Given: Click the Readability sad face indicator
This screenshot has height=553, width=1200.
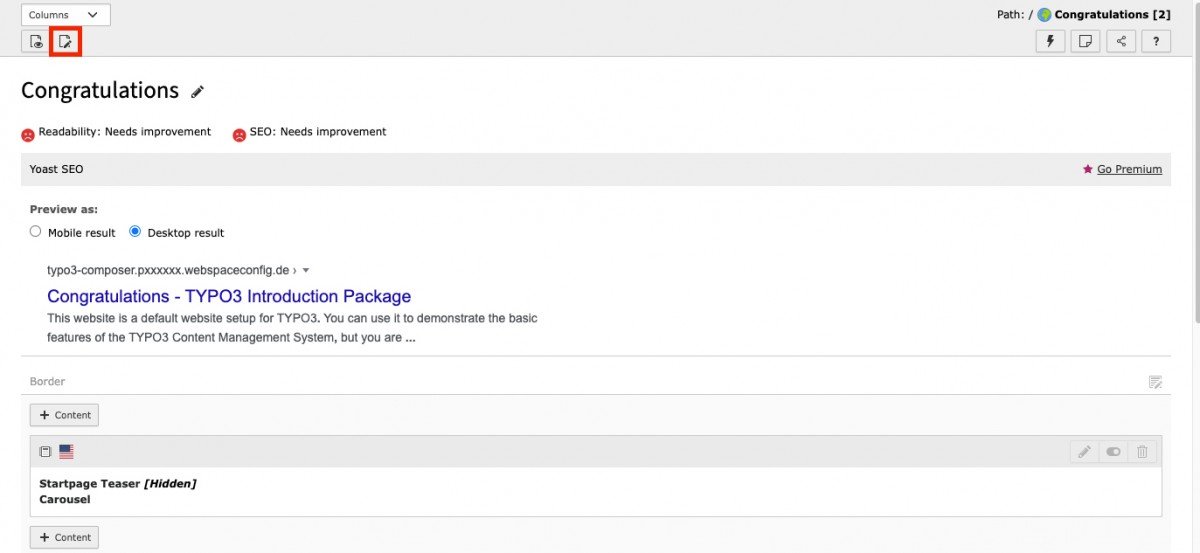Looking at the screenshot, I should pyautogui.click(x=28, y=135).
